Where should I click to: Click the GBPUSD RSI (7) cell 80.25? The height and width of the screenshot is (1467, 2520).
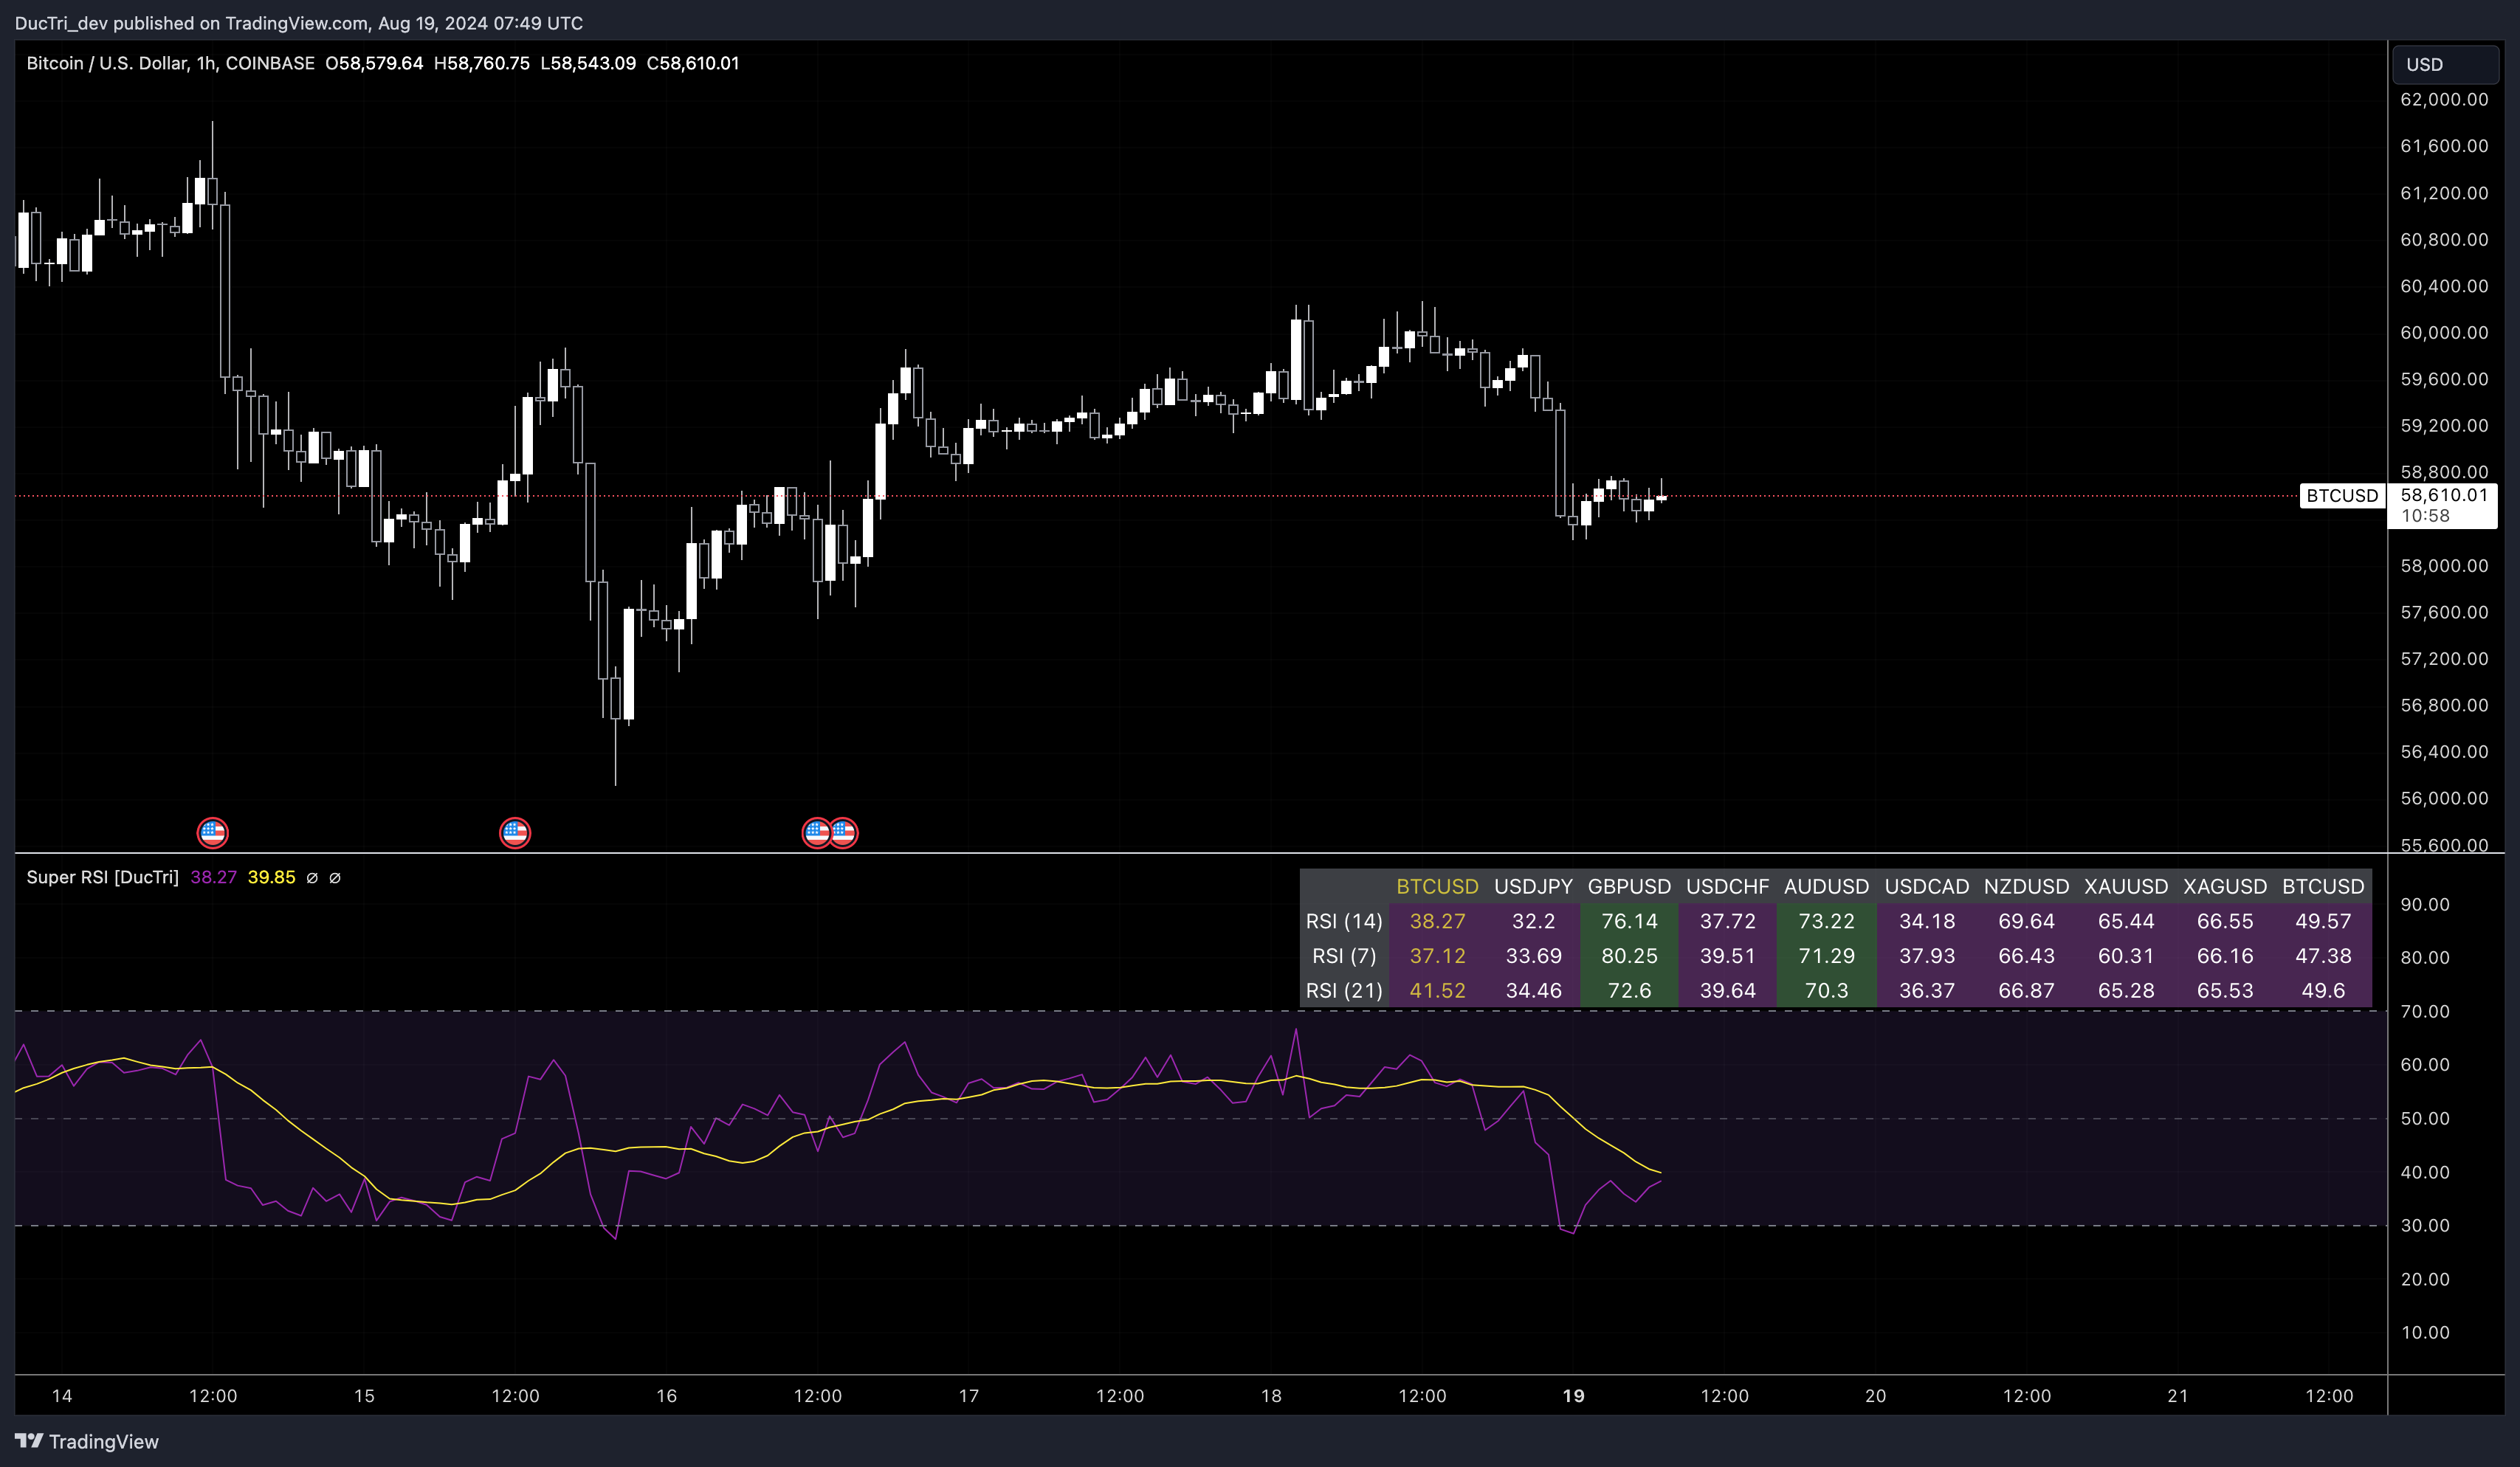[x=1629, y=956]
